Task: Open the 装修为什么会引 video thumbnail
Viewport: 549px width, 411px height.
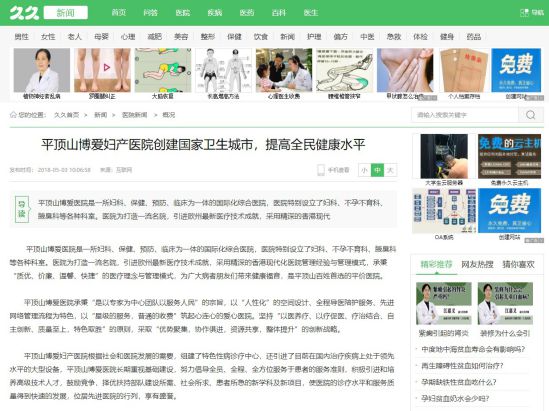Action: (505, 304)
